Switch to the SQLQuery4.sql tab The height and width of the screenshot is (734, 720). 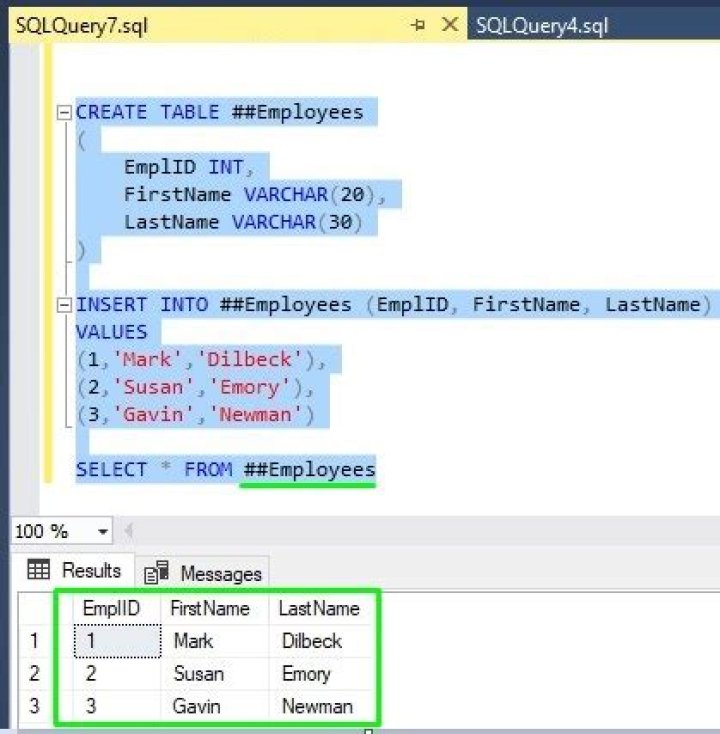pyautogui.click(x=542, y=25)
